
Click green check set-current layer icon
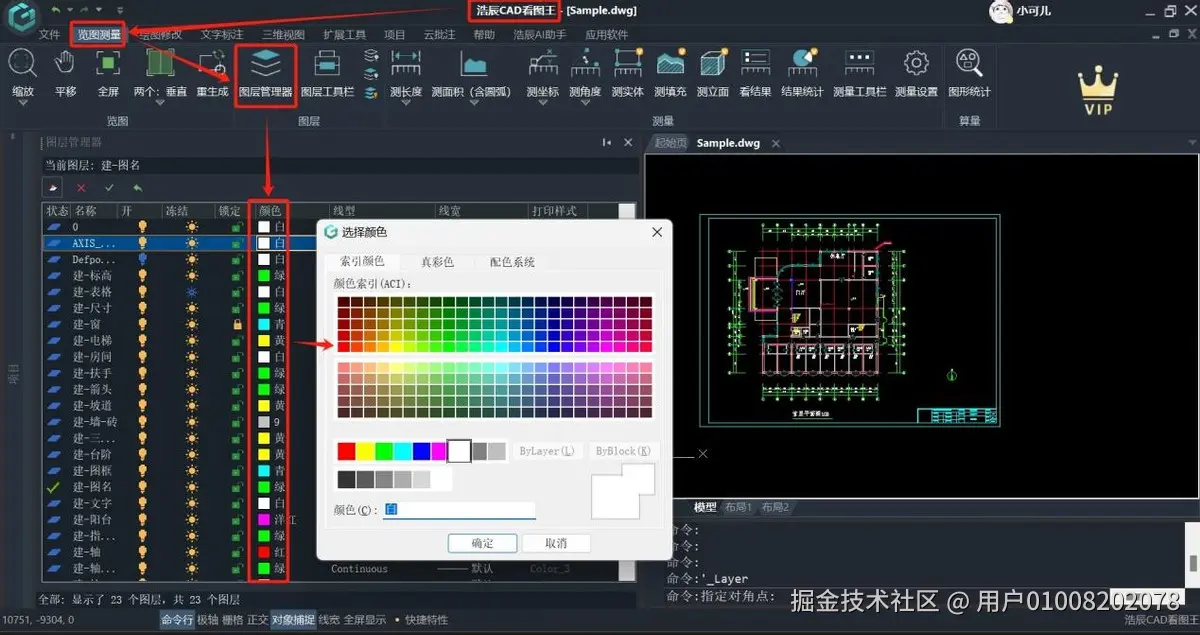point(109,187)
